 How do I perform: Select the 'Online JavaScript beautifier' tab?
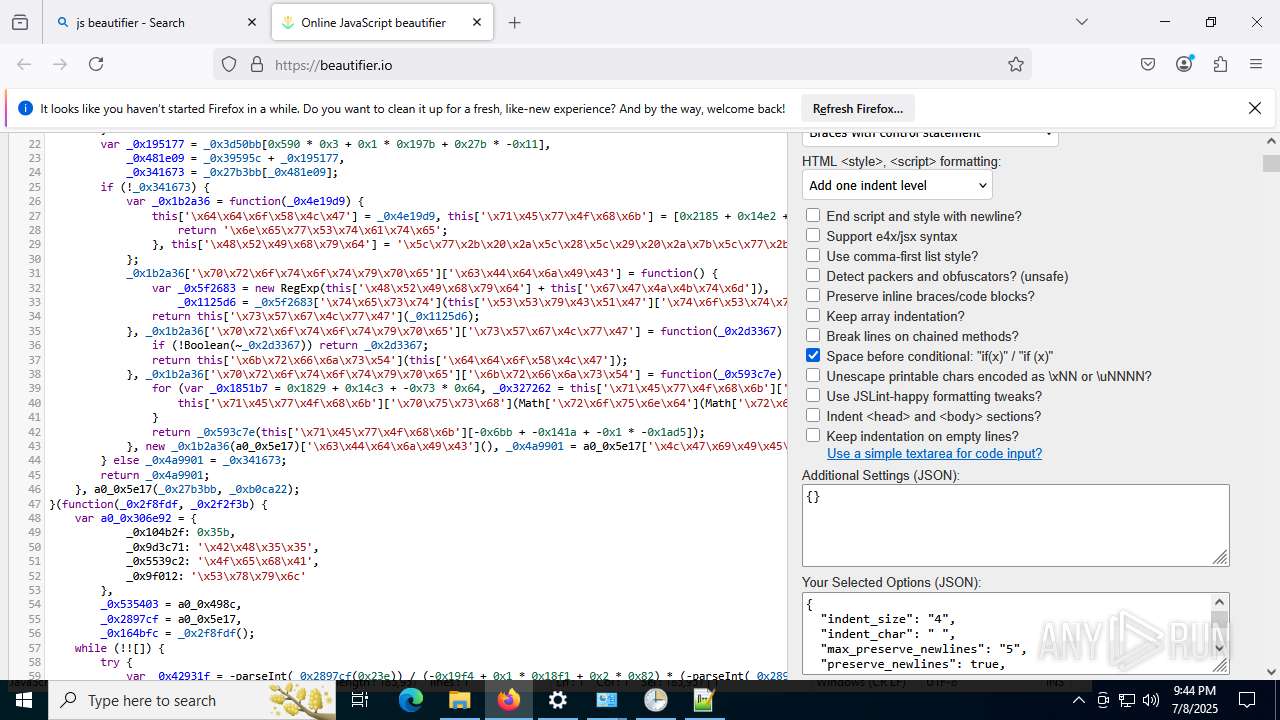[x=372, y=22]
